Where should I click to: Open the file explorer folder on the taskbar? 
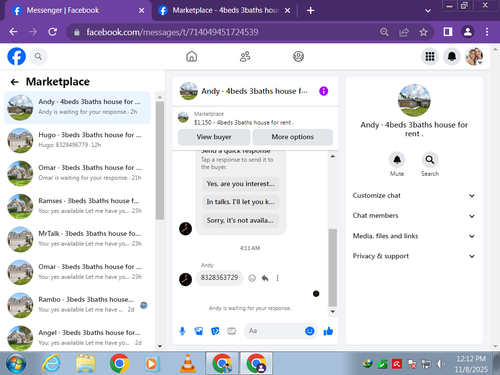(x=85, y=363)
